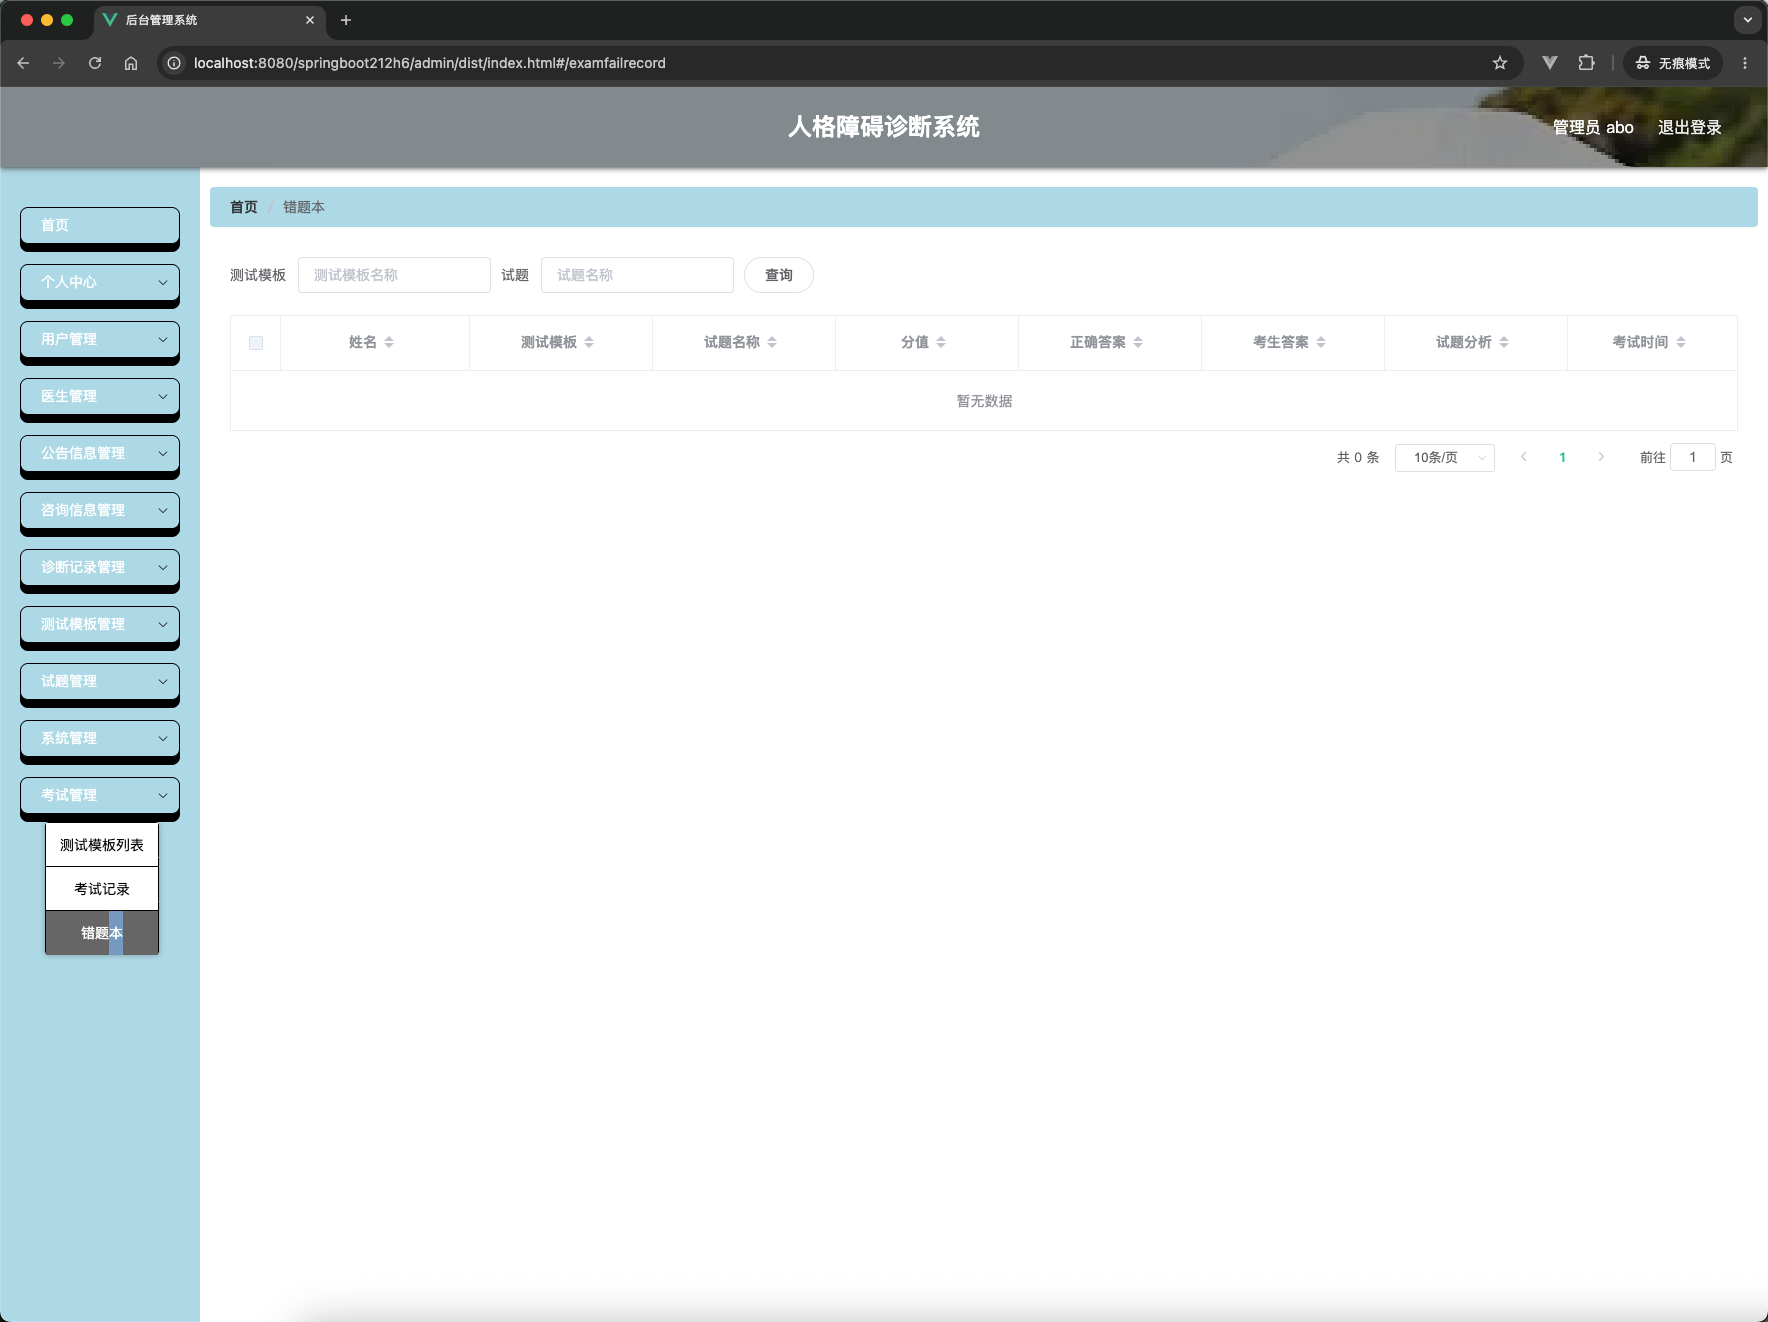
Task: Sort the 测试模板 column
Action: coord(589,342)
